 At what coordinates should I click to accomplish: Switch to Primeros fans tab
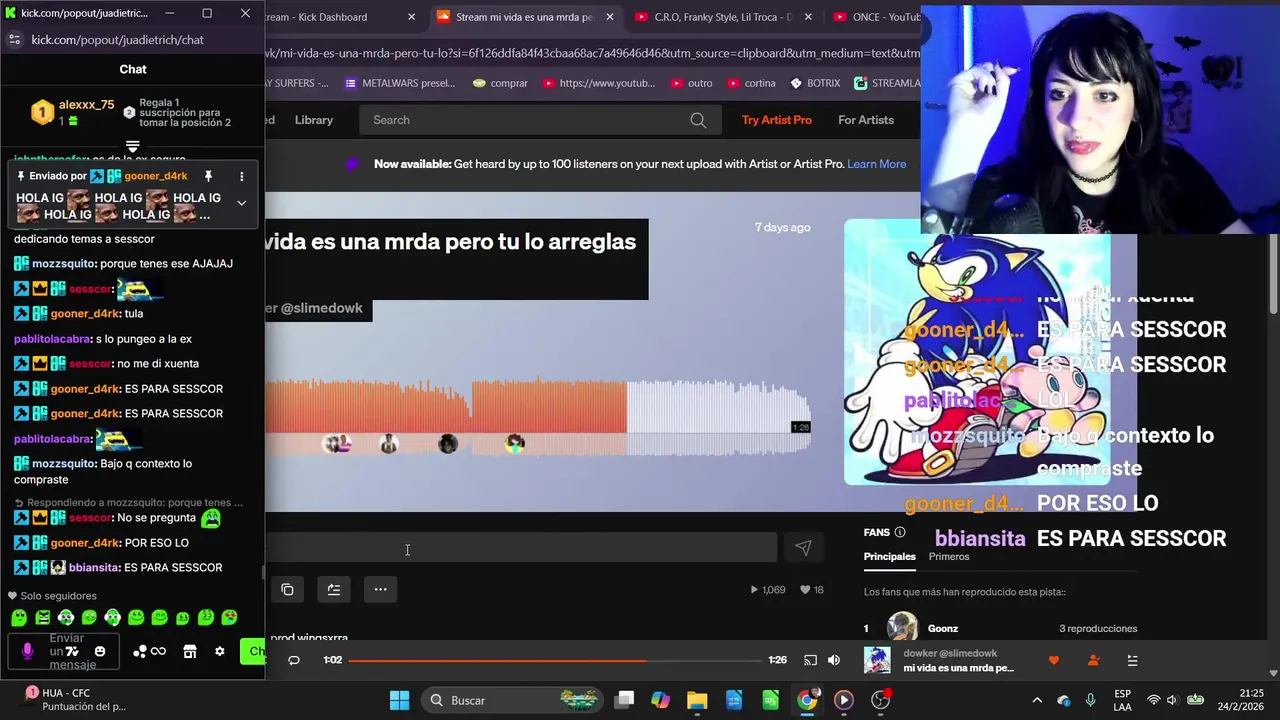point(949,556)
